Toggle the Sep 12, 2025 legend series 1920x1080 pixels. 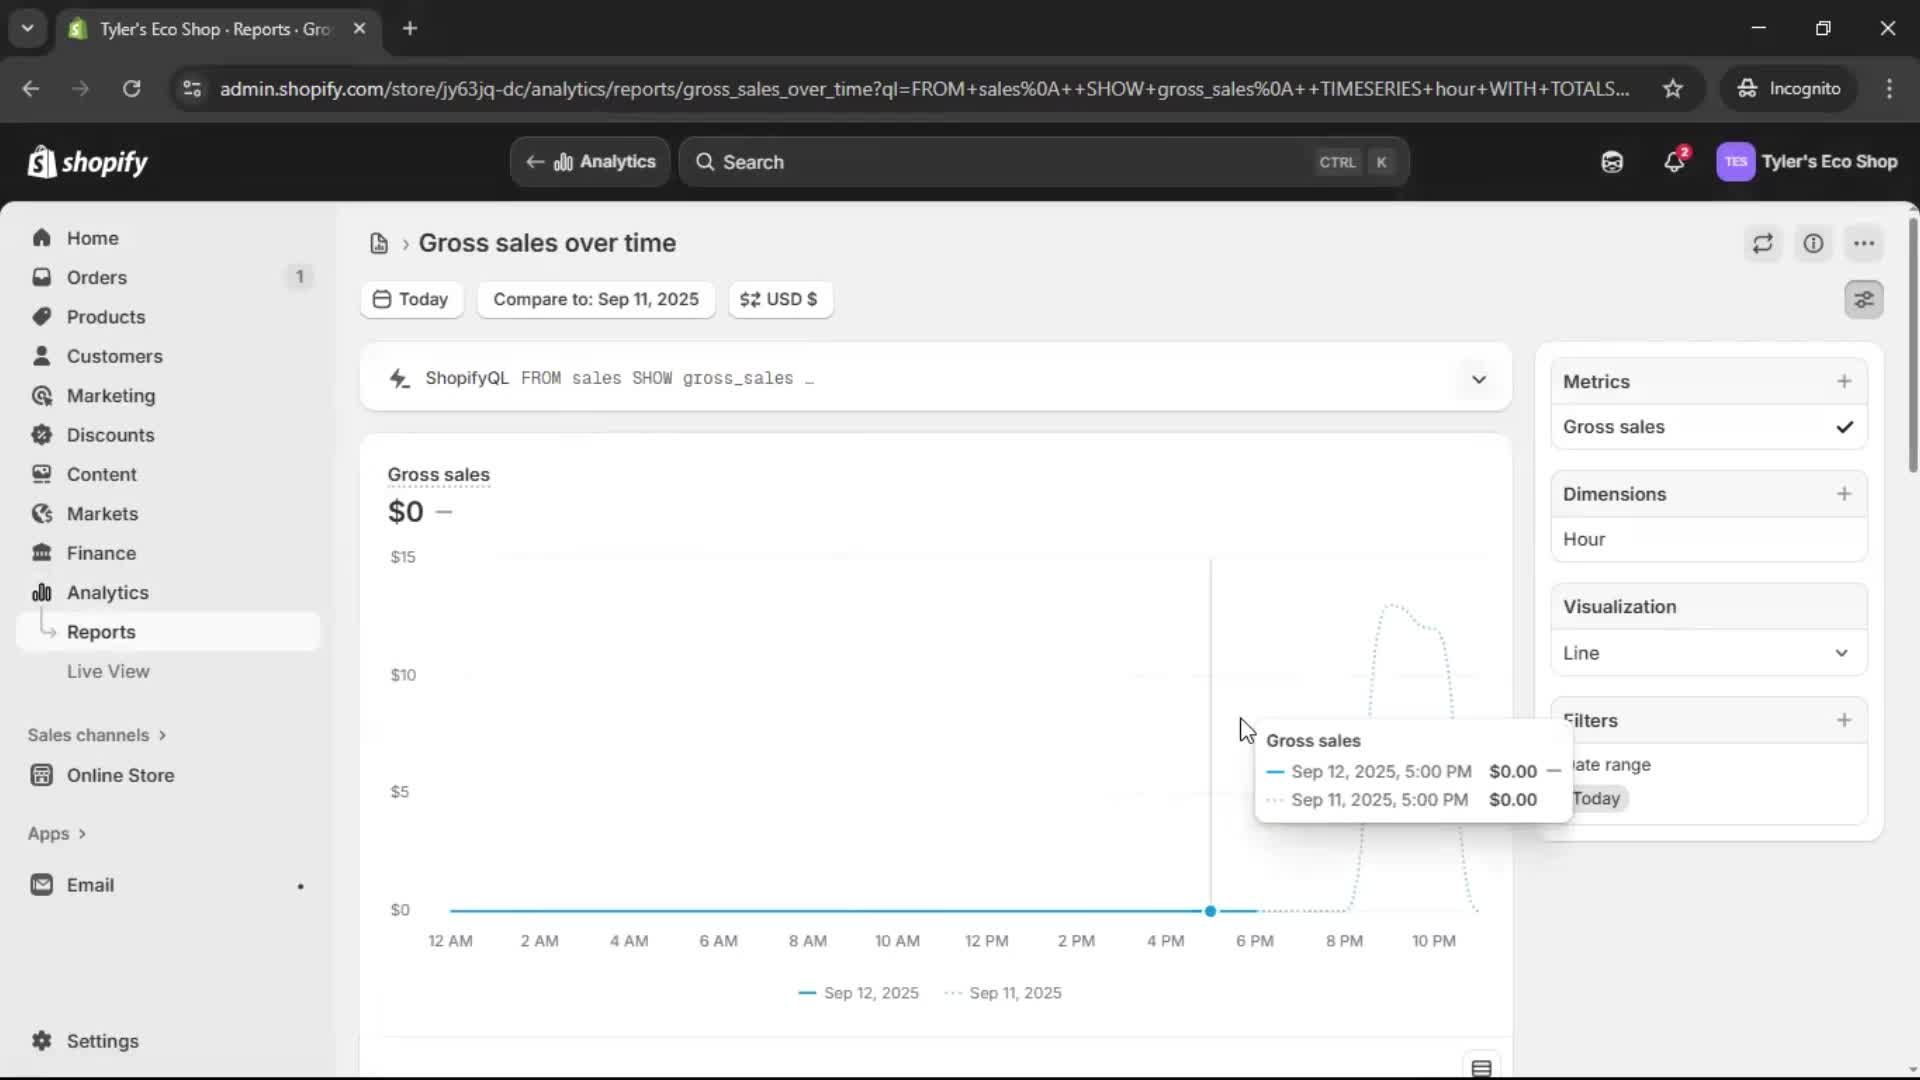[859, 993]
